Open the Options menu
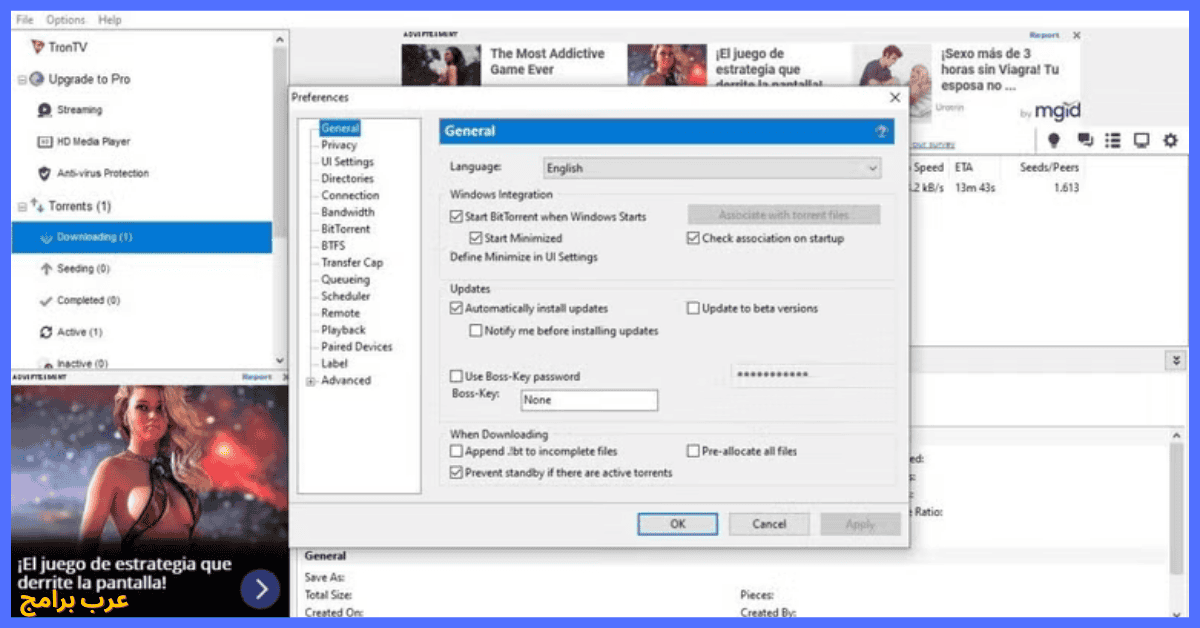Screen dimensions: 1200x628 (66, 20)
